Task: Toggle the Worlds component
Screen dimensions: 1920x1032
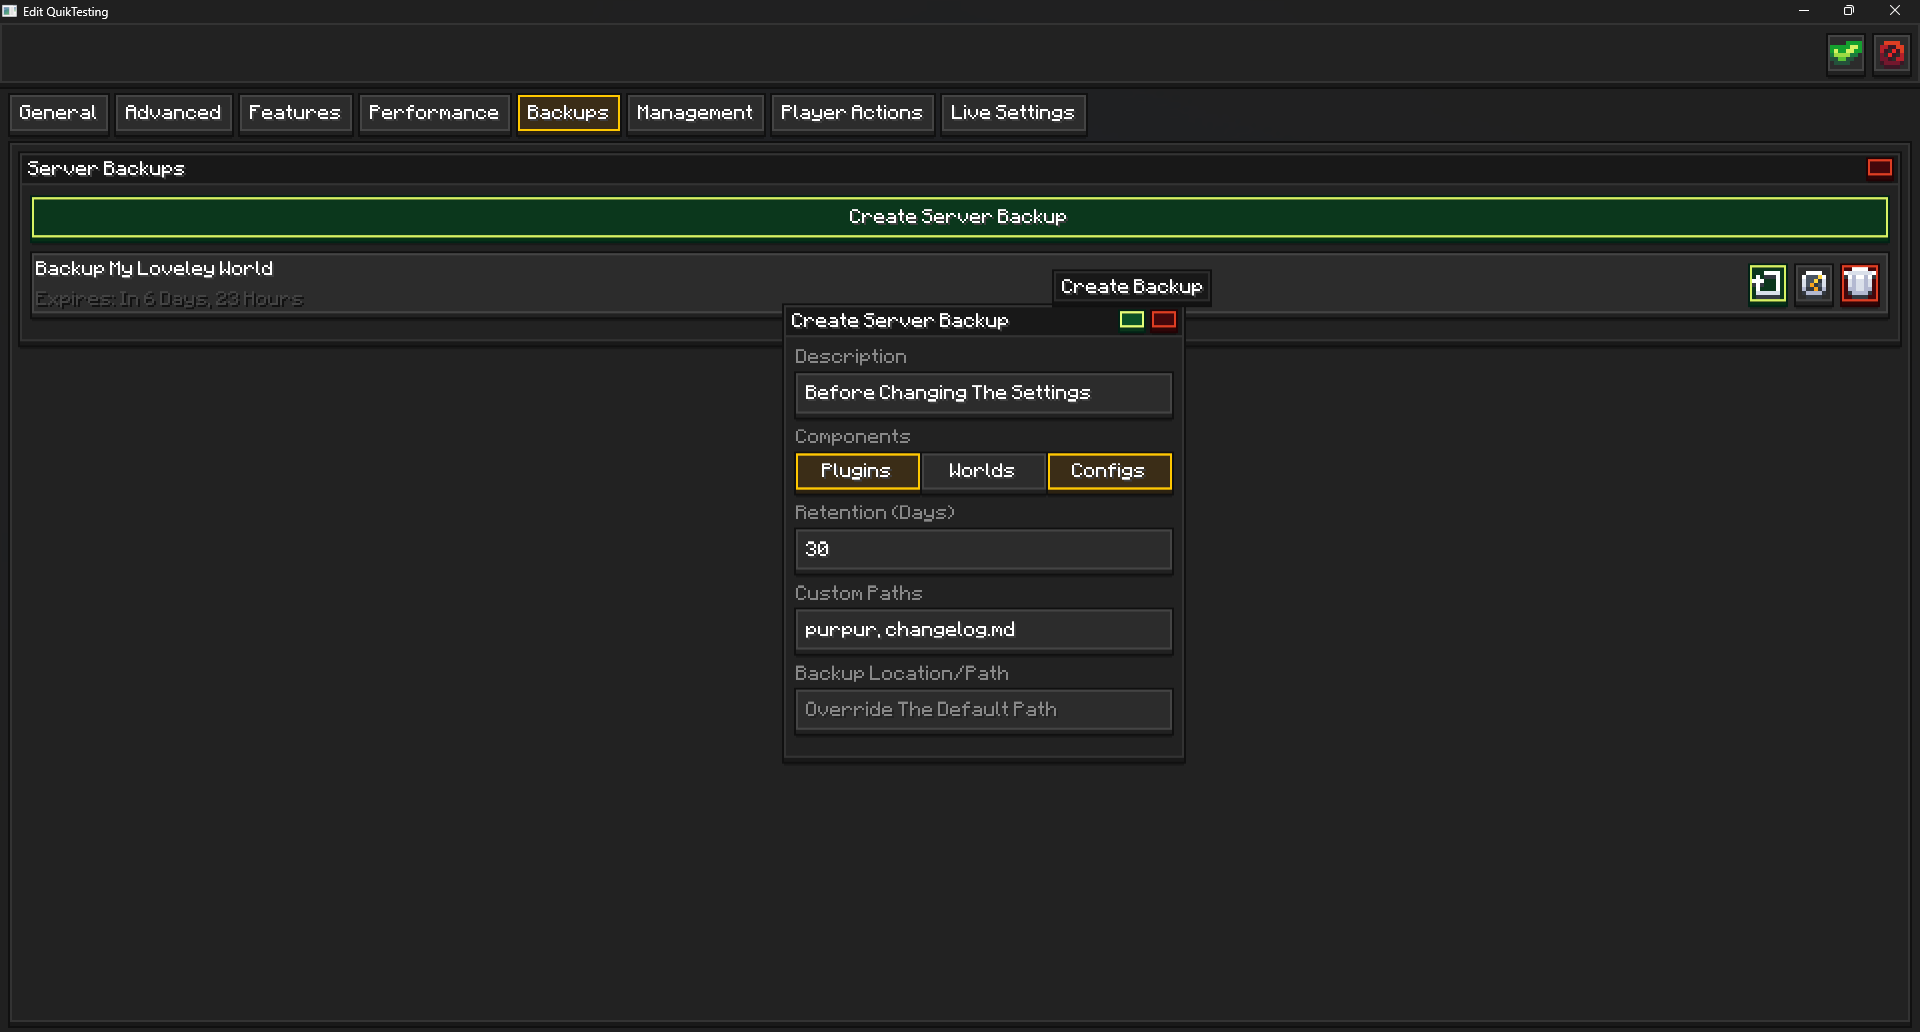Action: [x=983, y=471]
